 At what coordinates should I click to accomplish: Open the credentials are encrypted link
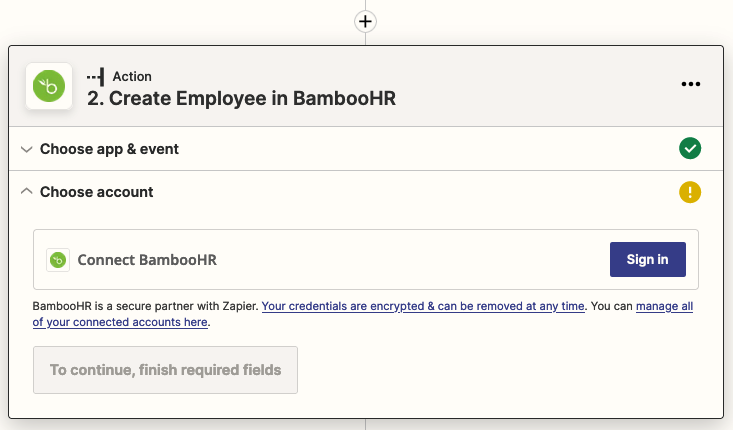[x=423, y=306]
